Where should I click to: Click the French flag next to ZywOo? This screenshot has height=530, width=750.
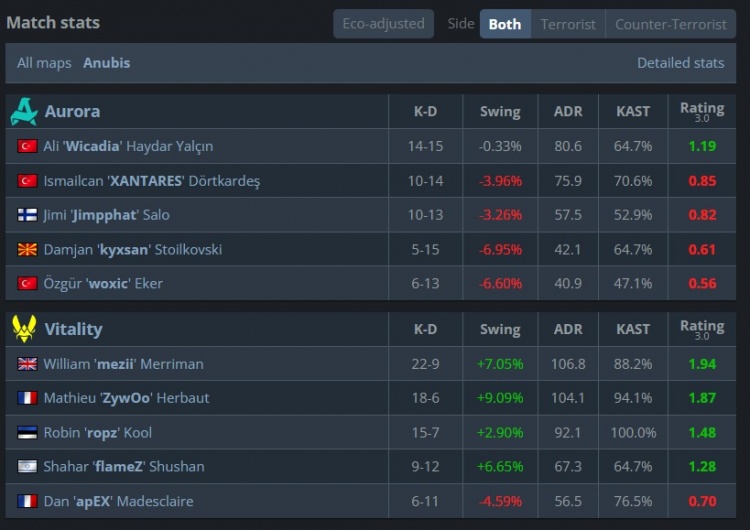tap(27, 398)
